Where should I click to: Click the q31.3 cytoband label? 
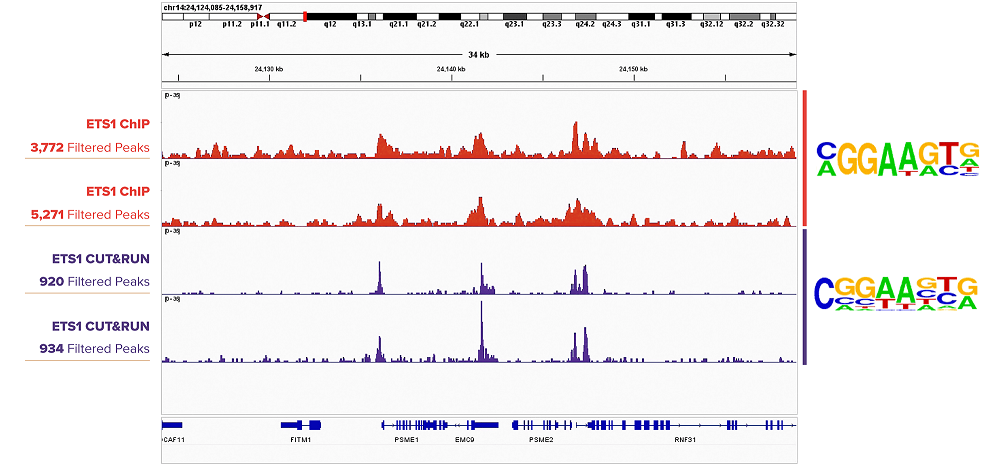pyautogui.click(x=676, y=24)
